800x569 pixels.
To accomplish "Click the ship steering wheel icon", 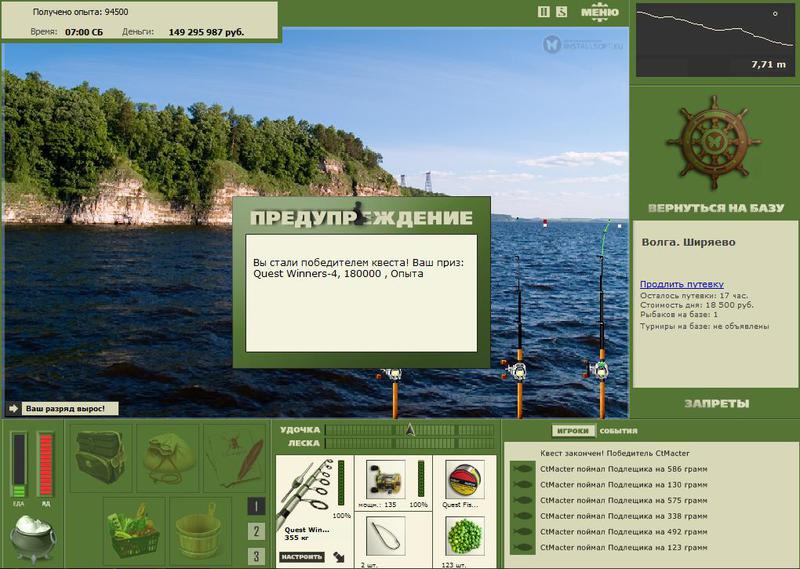I will 713,142.
